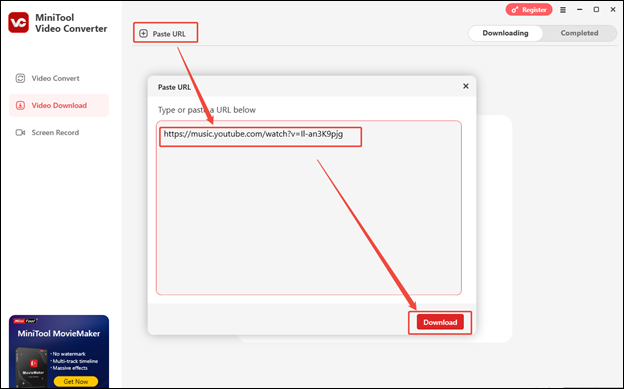Go to Screen Record section label
624x389 pixels.
pyautogui.click(x=55, y=133)
